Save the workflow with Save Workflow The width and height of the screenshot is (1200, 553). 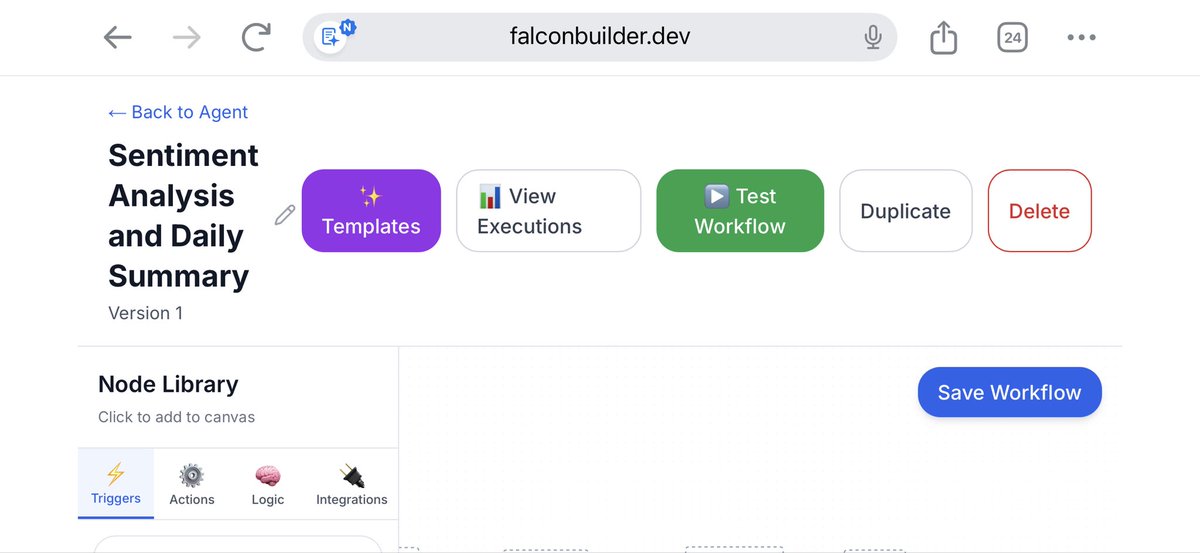point(1009,393)
